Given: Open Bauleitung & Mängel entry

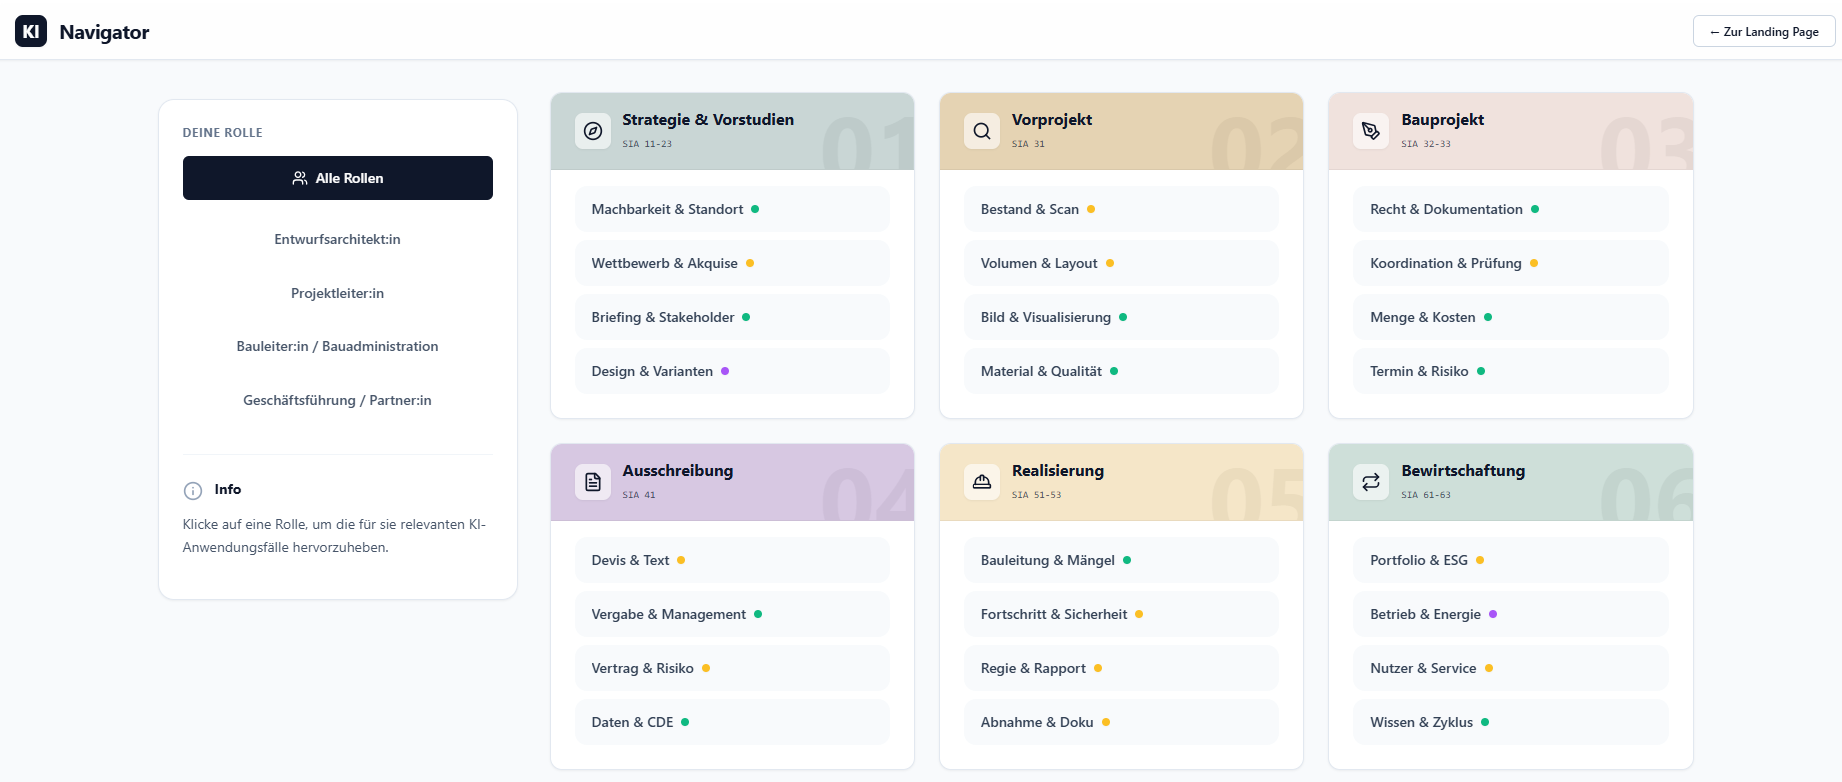Looking at the screenshot, I should (x=1121, y=560).
